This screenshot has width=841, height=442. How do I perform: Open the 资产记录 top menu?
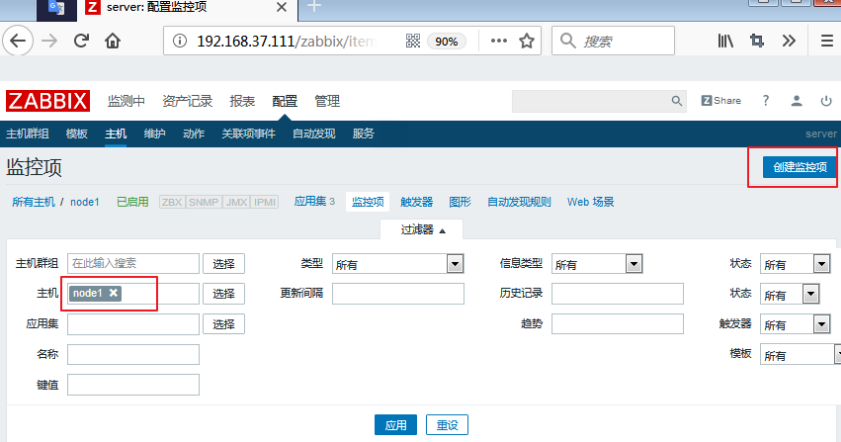coord(187,101)
